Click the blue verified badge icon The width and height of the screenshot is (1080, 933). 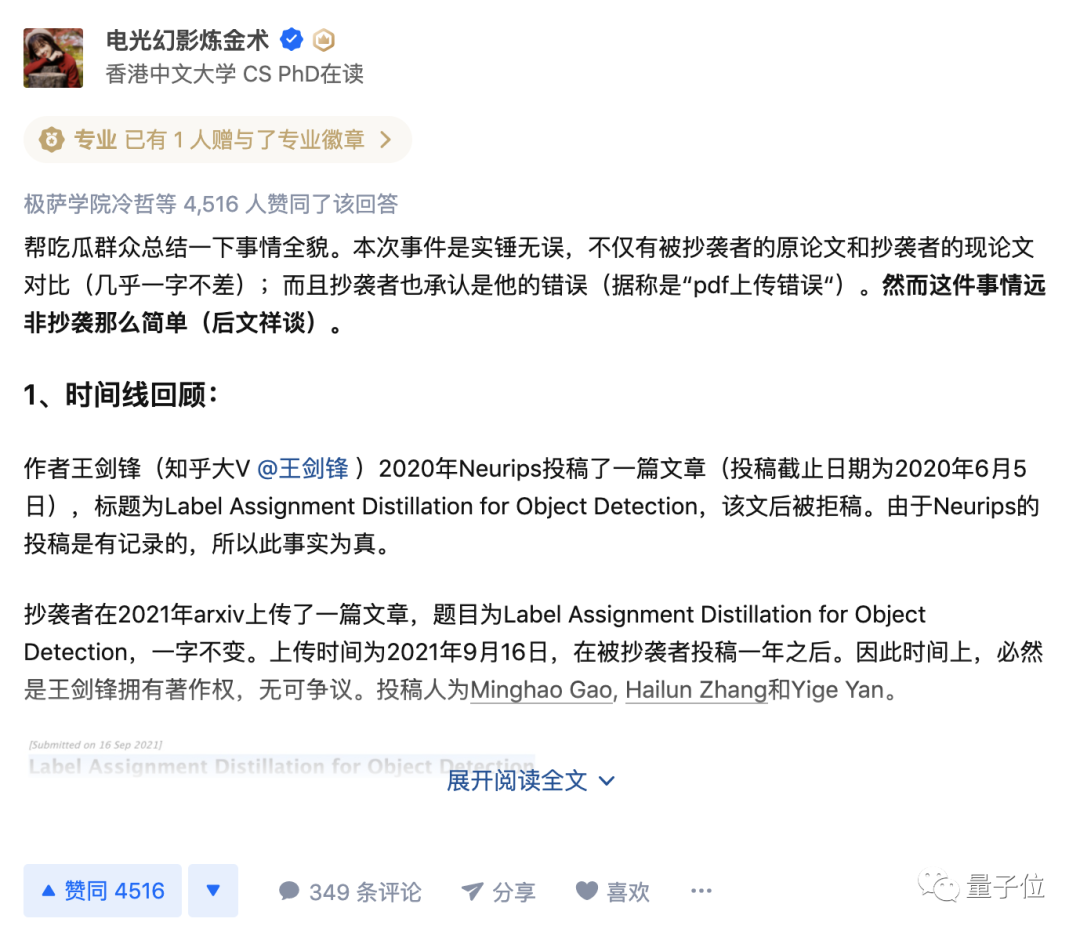point(291,39)
